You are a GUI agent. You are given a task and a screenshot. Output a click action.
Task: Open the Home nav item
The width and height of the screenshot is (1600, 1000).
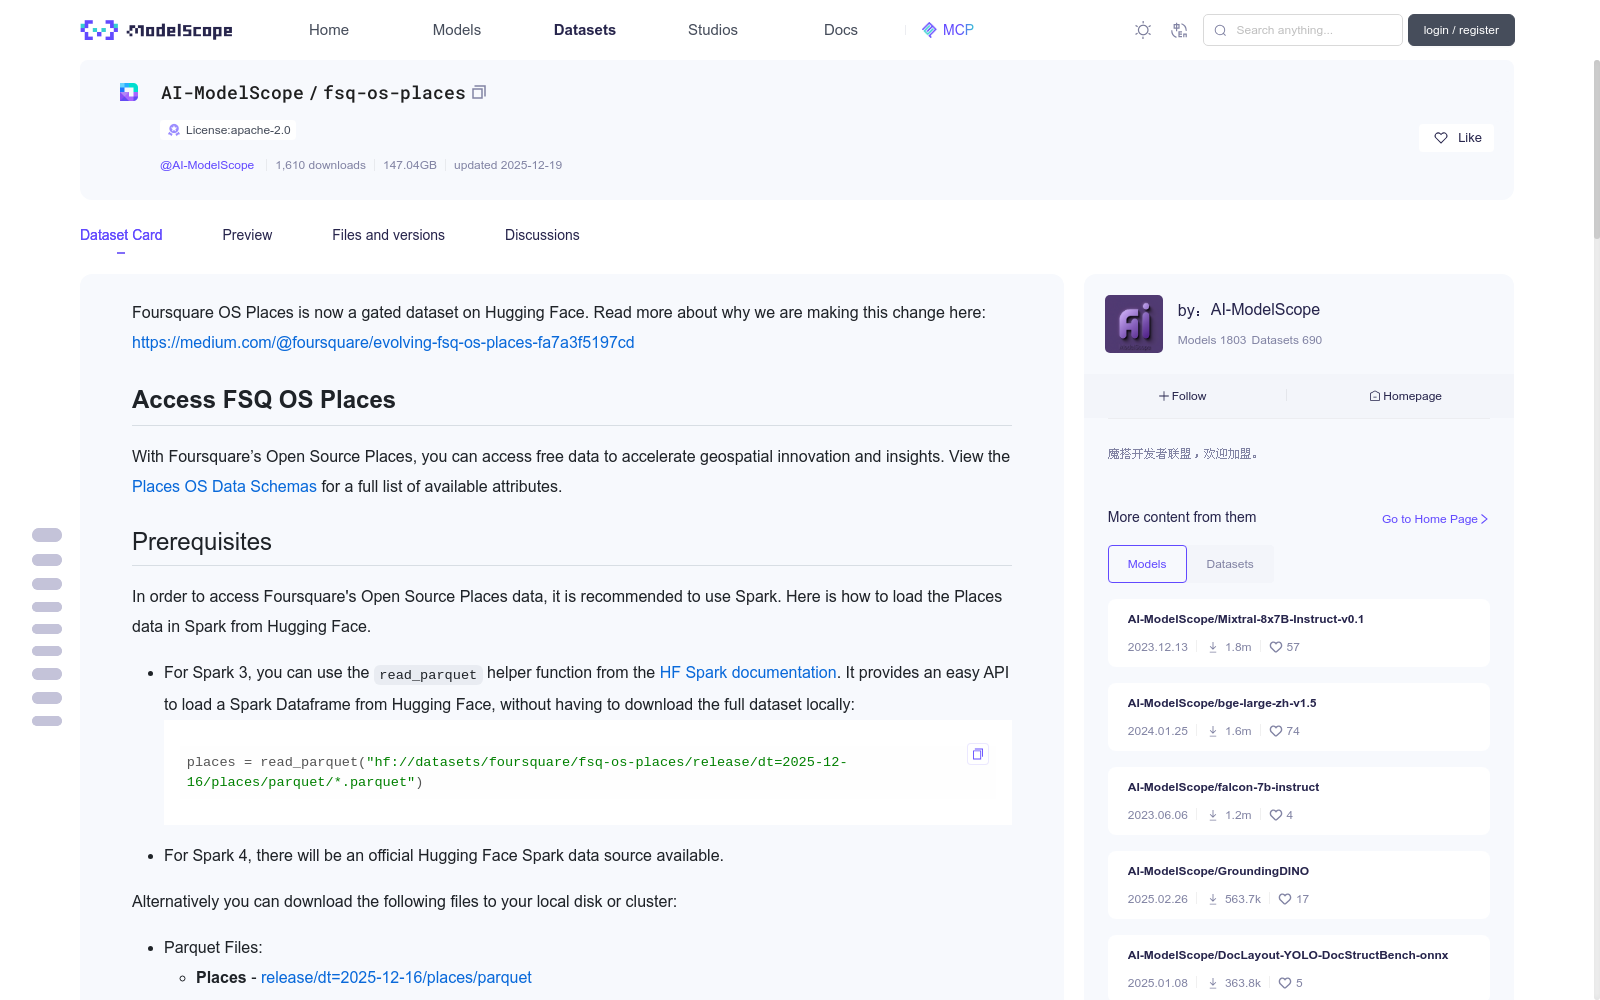point(329,30)
